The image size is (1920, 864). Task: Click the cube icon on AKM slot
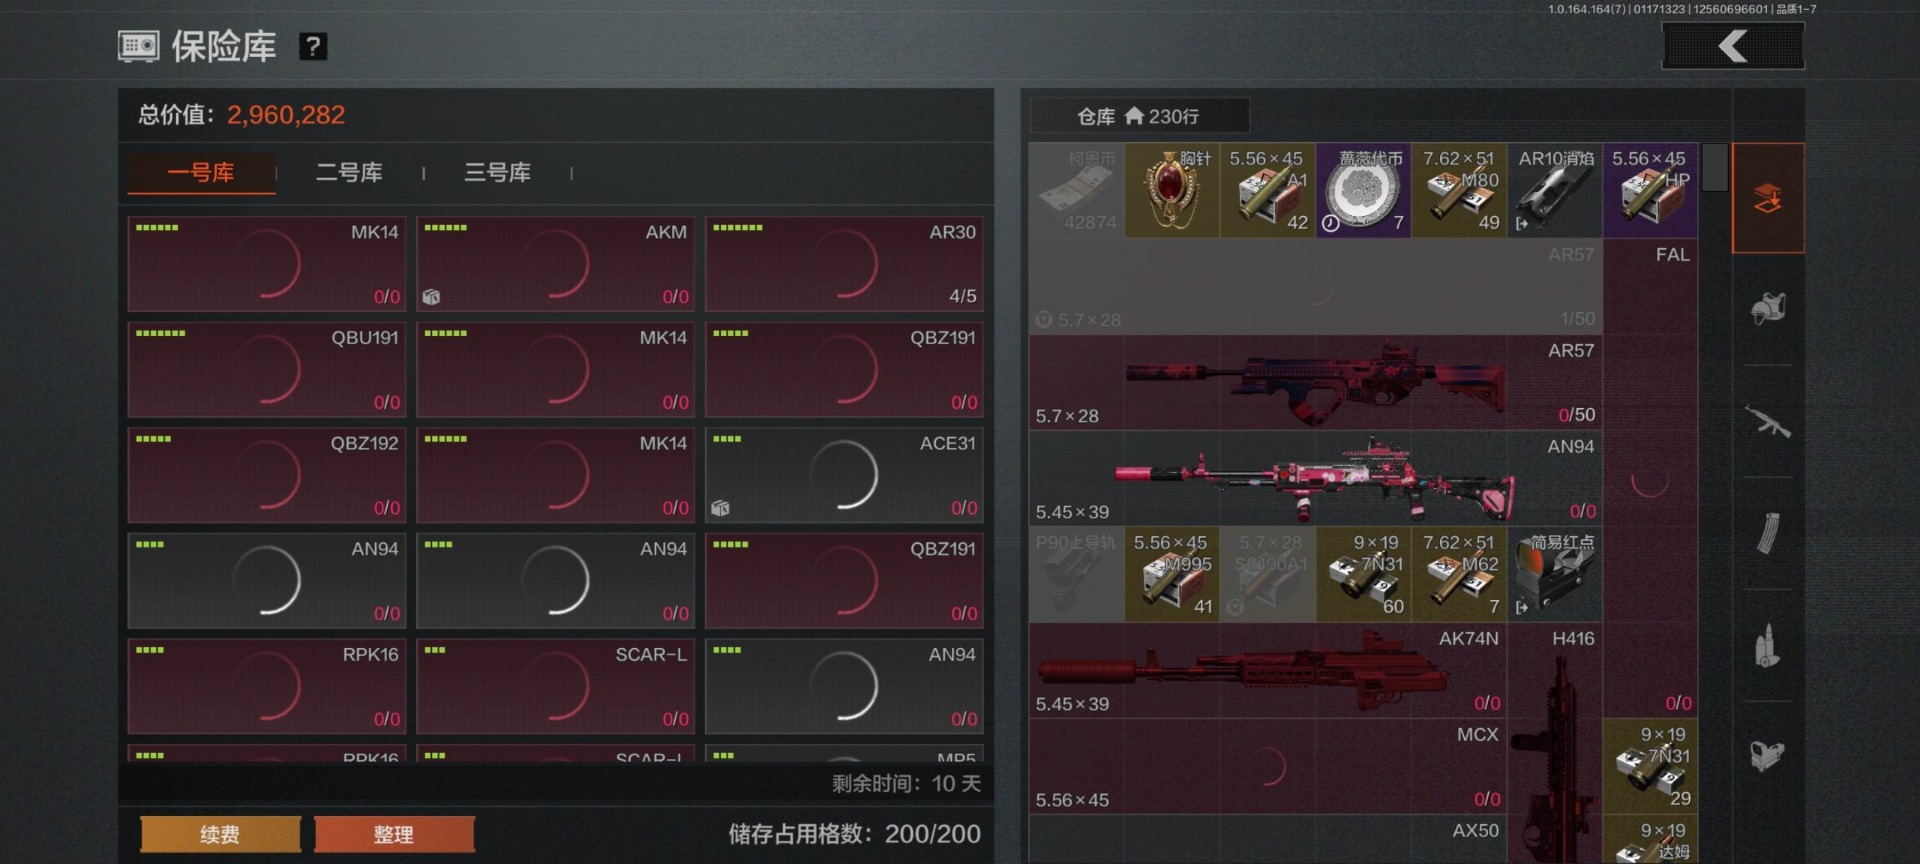tap(431, 297)
